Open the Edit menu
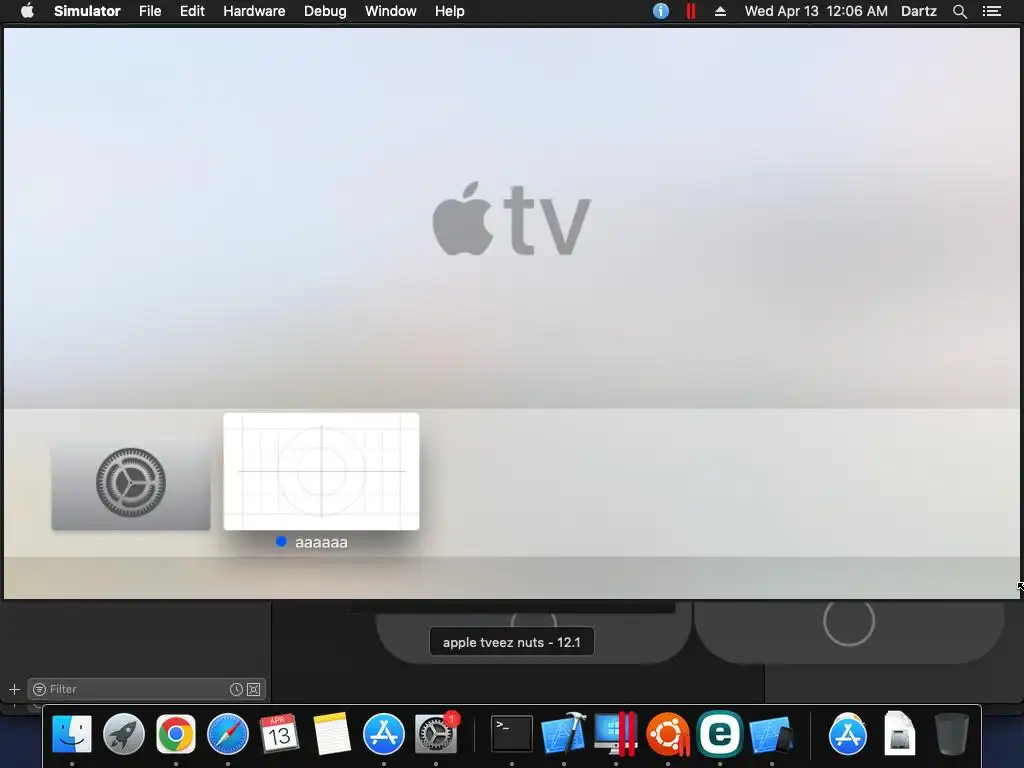 point(192,11)
